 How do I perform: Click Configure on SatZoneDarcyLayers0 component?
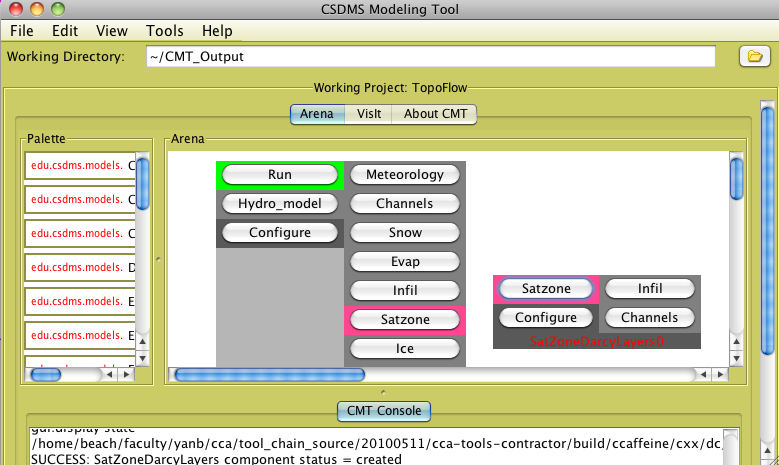[546, 317]
